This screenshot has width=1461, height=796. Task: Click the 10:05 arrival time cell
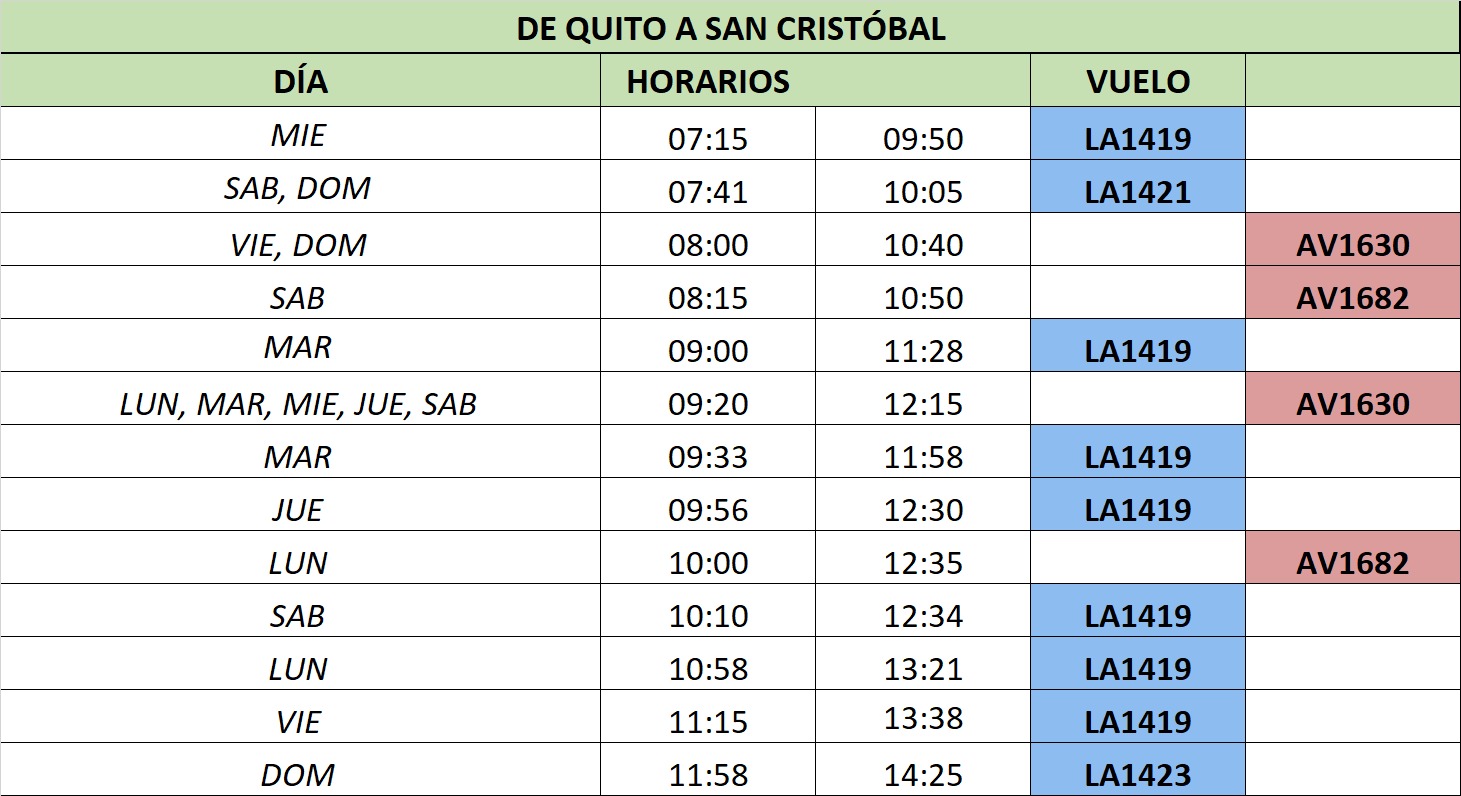(x=922, y=191)
